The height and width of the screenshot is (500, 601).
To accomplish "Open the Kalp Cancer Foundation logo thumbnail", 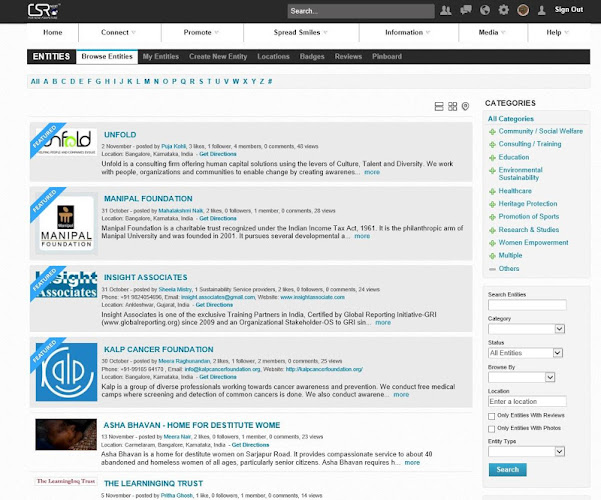I will coord(66,372).
